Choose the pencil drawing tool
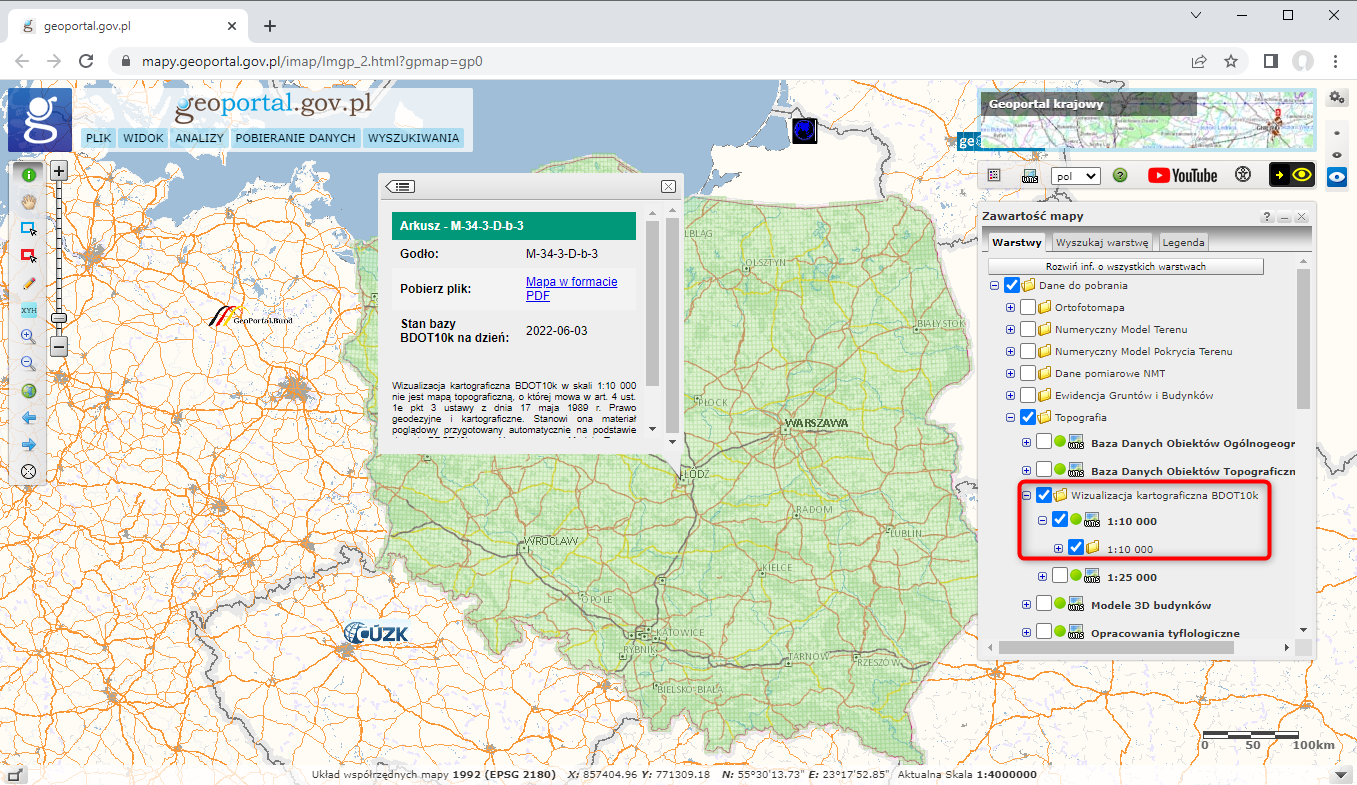 click(x=29, y=284)
